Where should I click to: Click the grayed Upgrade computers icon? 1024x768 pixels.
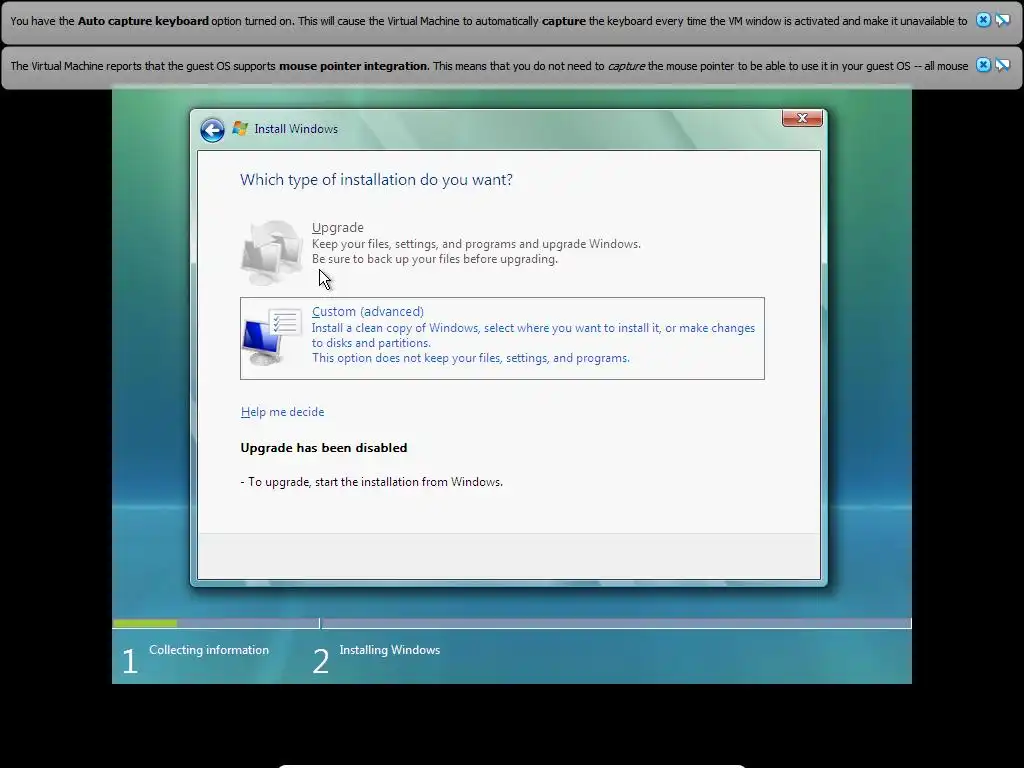click(272, 251)
